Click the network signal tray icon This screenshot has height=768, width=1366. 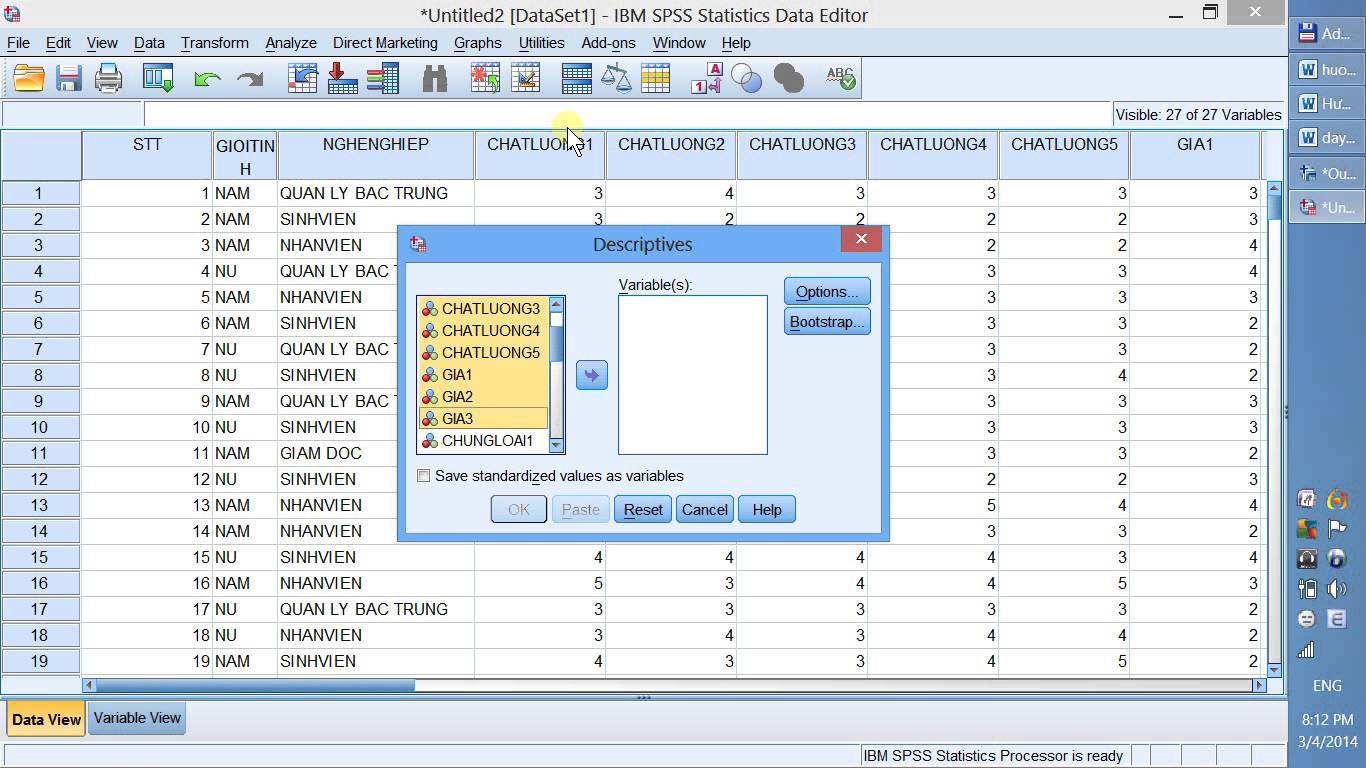pyautogui.click(x=1306, y=650)
